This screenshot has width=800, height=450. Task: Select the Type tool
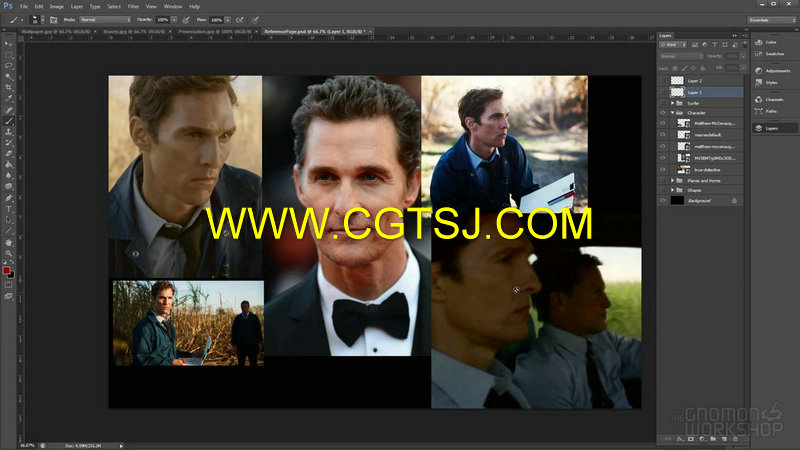pos(8,209)
